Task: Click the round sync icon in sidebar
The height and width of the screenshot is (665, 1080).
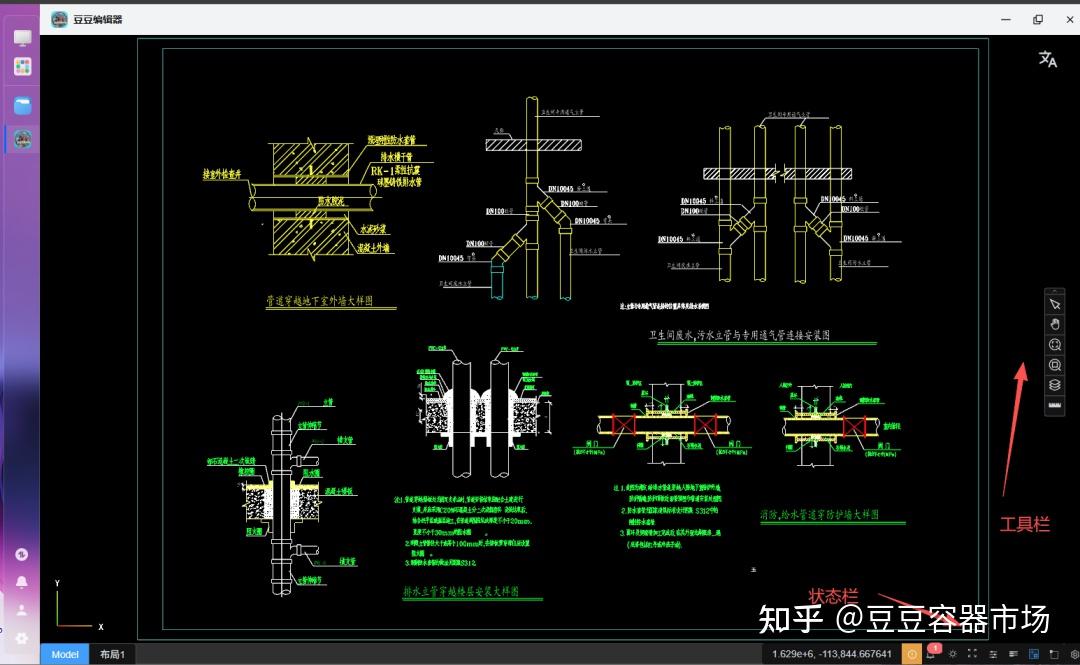Action: (x=21, y=554)
